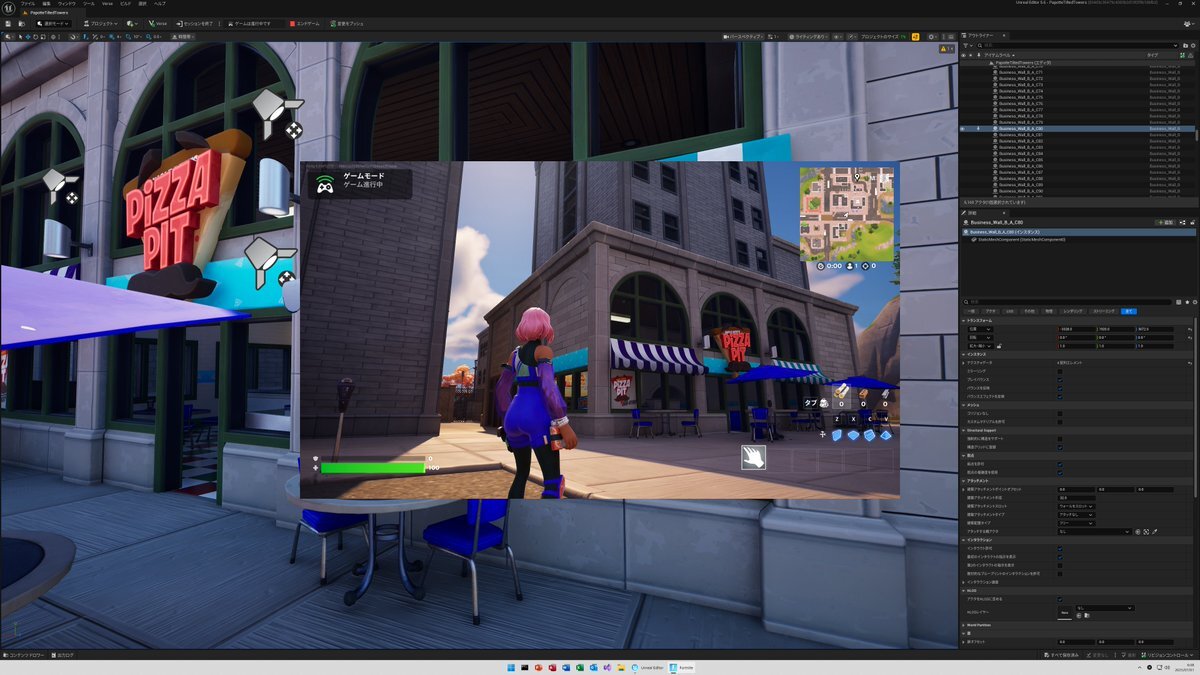
Task: Open the ライティングあり view mode dropdown
Action: click(807, 36)
